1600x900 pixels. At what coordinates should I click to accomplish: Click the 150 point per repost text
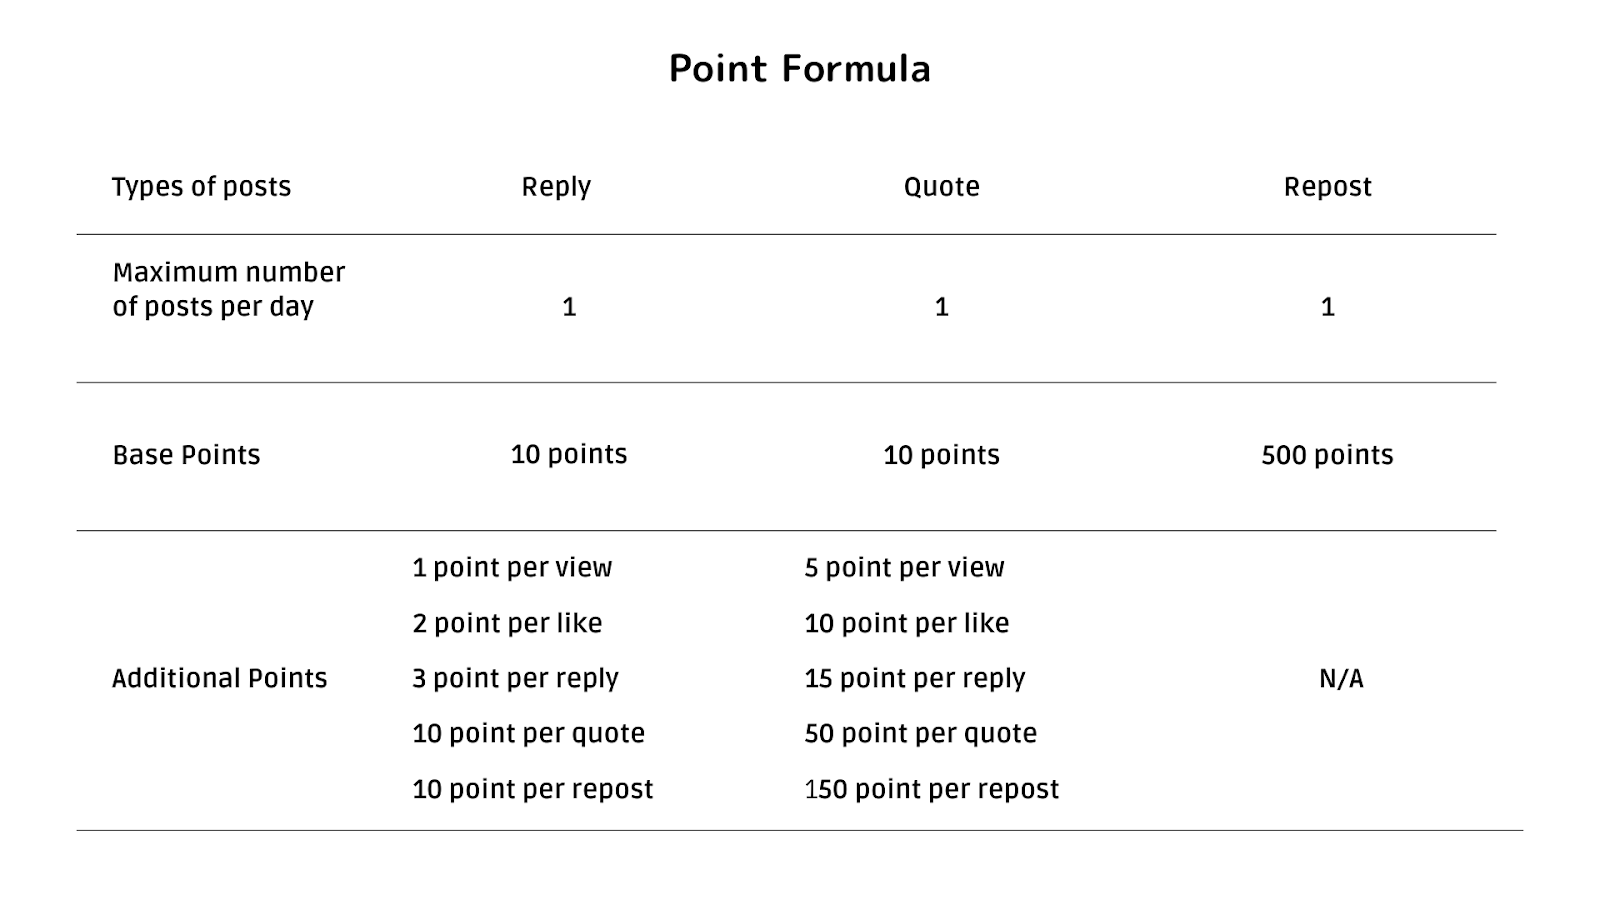click(931, 789)
